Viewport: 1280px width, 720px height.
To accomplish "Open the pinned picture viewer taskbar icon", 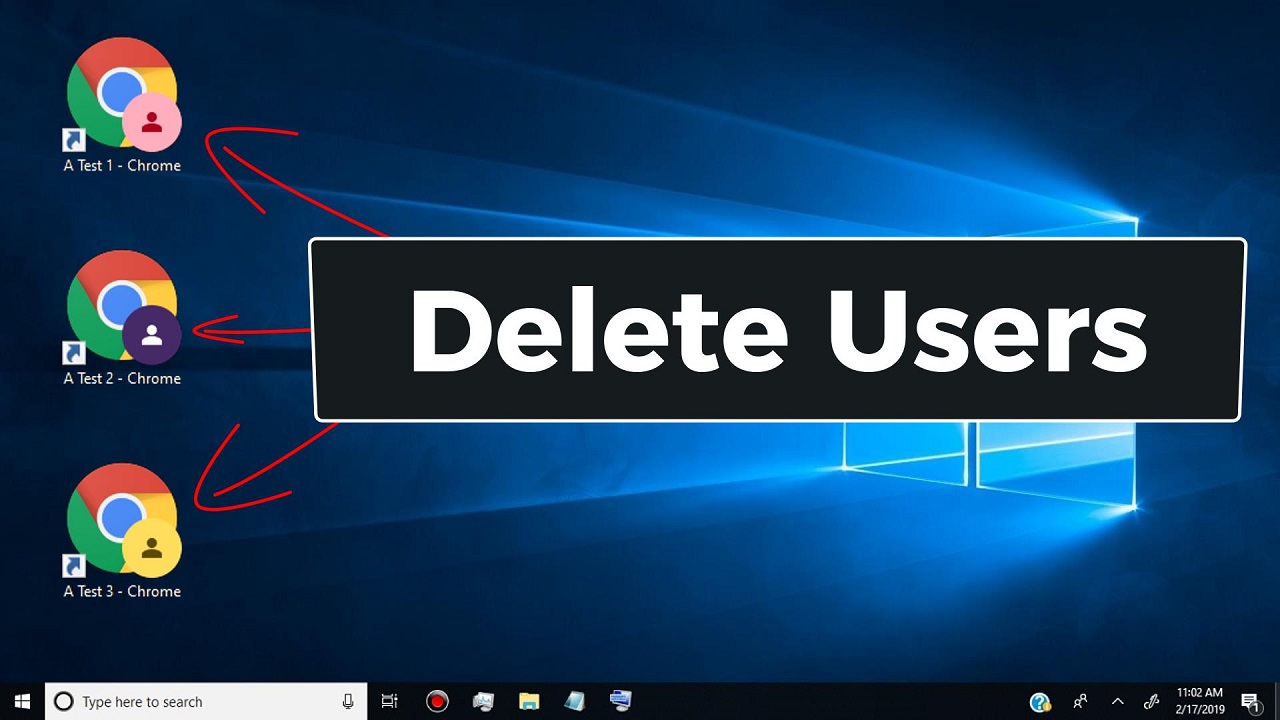I will (x=483, y=702).
